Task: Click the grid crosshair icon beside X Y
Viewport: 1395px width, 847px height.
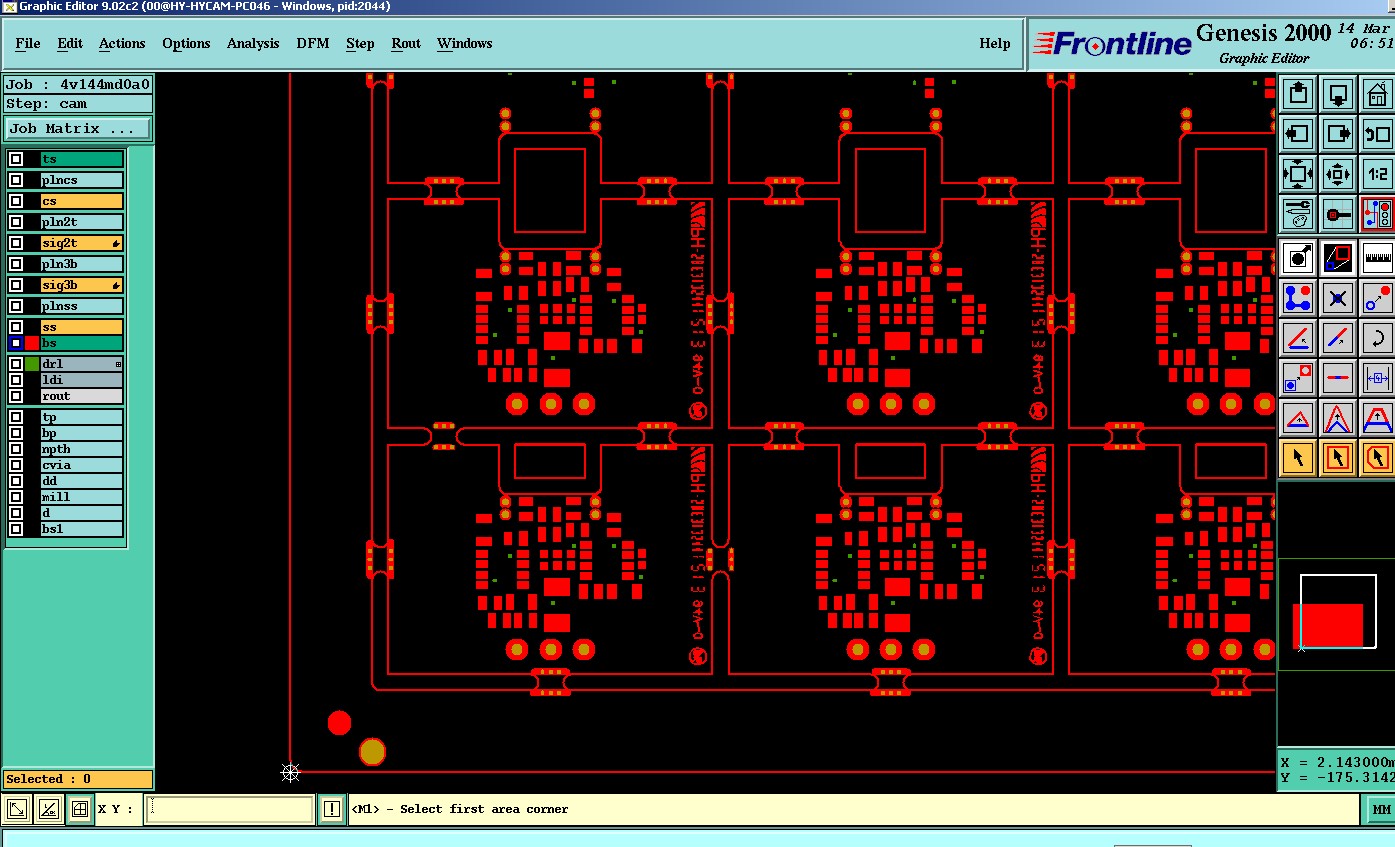Action: (x=80, y=809)
